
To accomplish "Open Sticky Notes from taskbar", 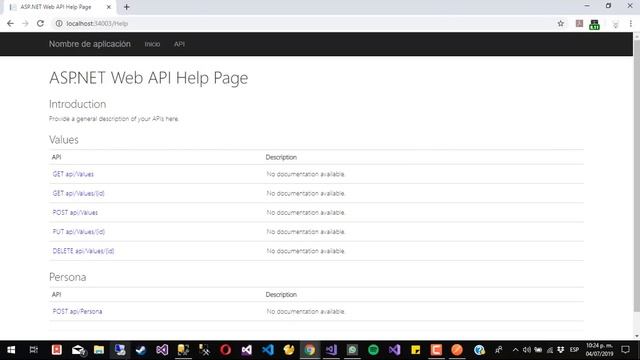I will pyautogui.click(x=416, y=350).
